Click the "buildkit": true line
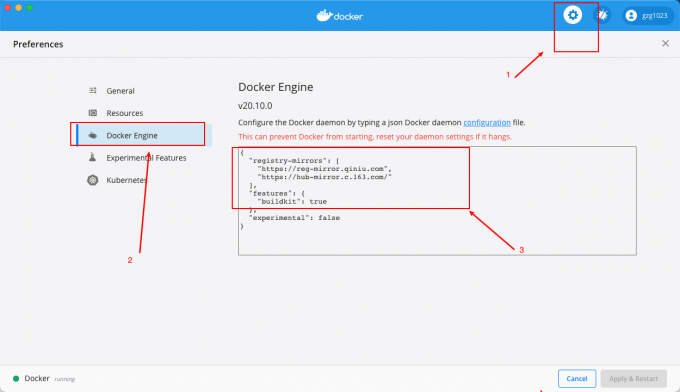Viewport: 680px width, 392px height. pos(292,201)
